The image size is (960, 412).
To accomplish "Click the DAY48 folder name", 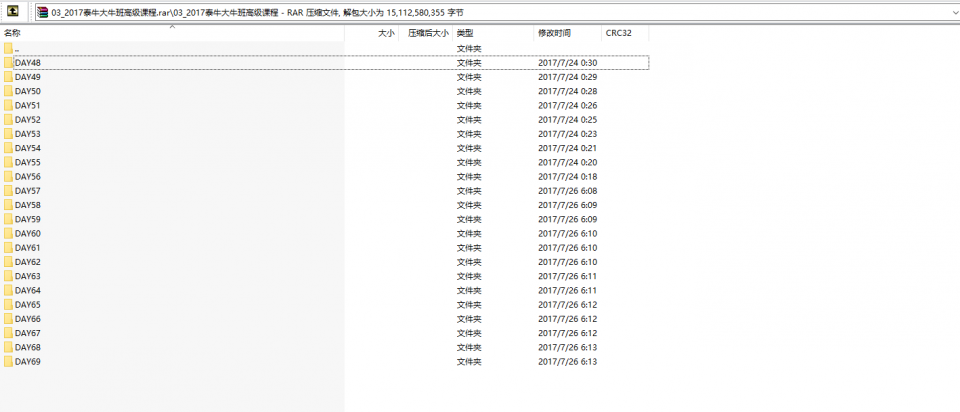I will pyautogui.click(x=28, y=62).
